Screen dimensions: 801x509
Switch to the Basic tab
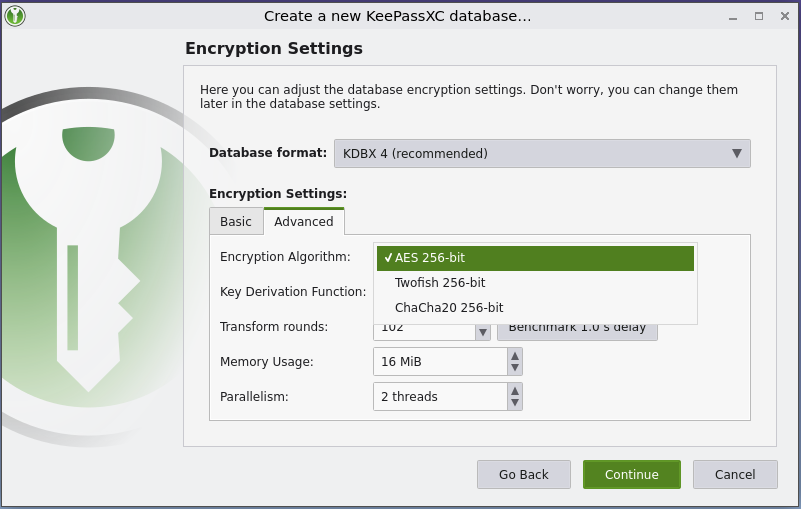(236, 222)
